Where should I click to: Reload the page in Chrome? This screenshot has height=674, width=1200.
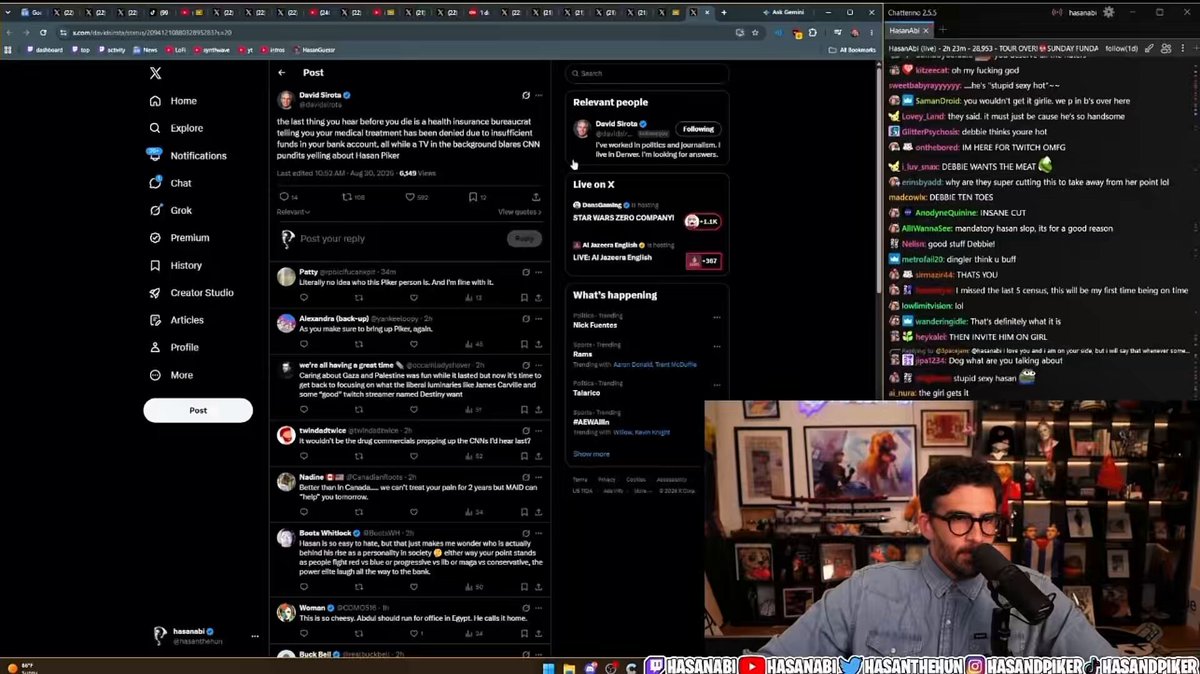[42, 32]
